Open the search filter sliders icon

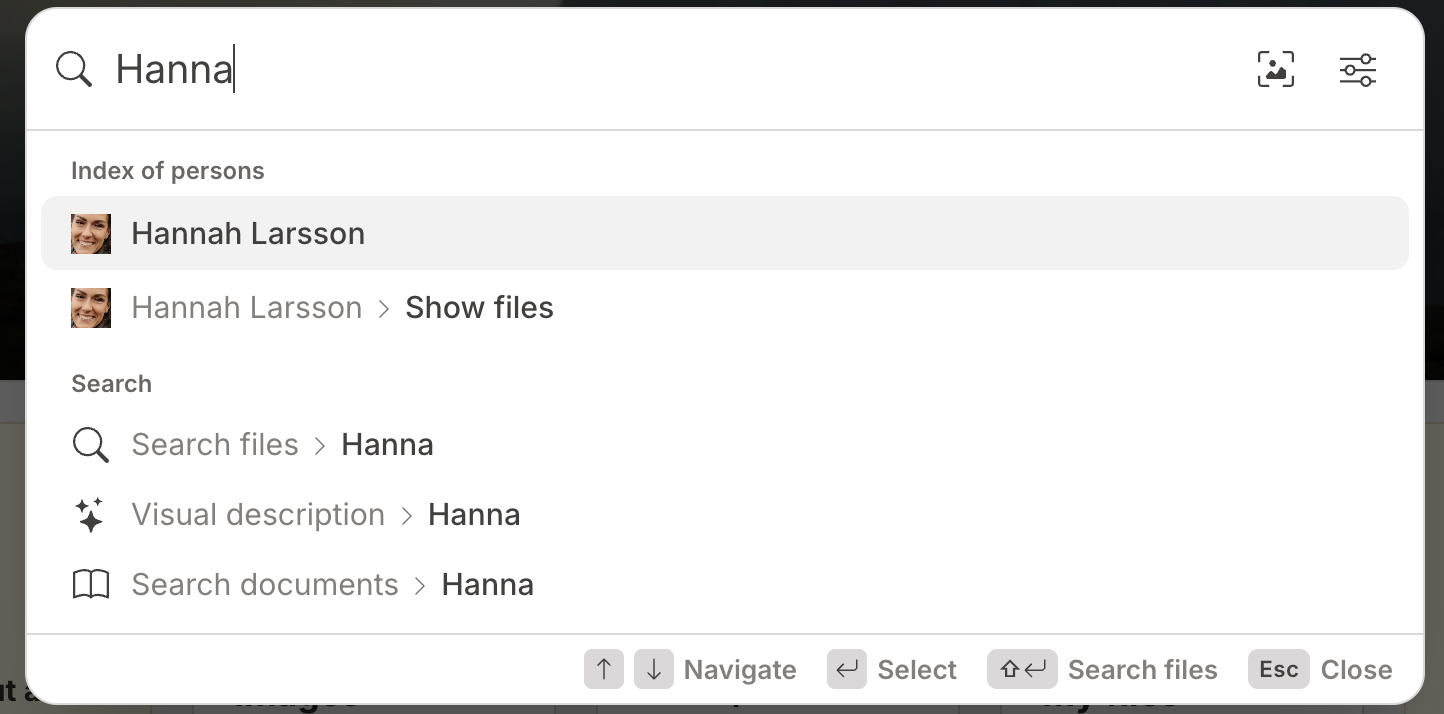click(x=1357, y=70)
